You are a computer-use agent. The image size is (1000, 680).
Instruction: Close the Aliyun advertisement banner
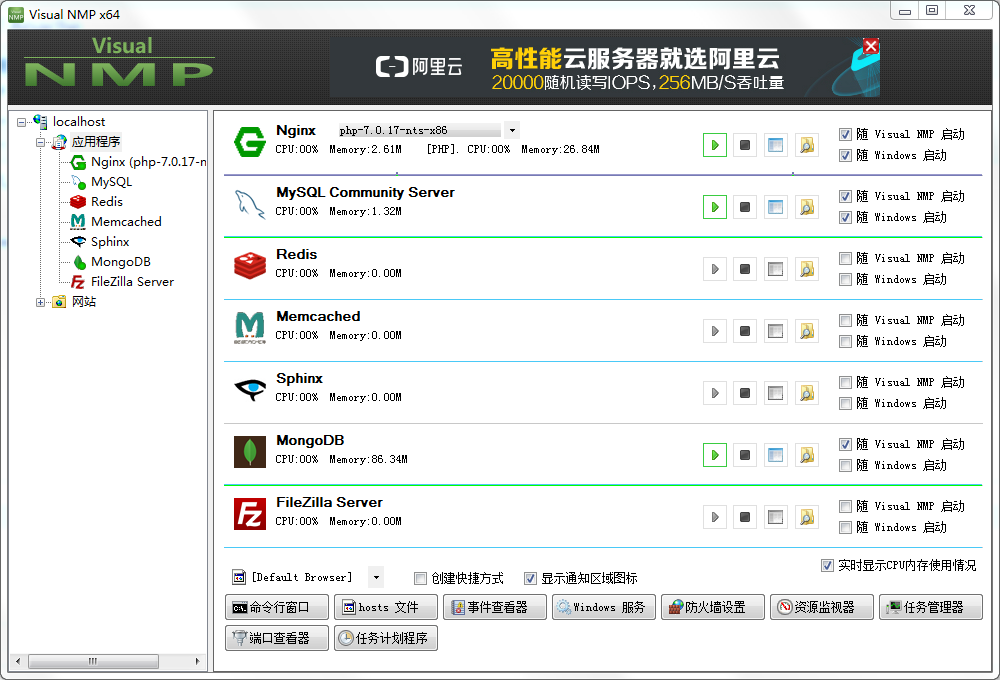871,46
